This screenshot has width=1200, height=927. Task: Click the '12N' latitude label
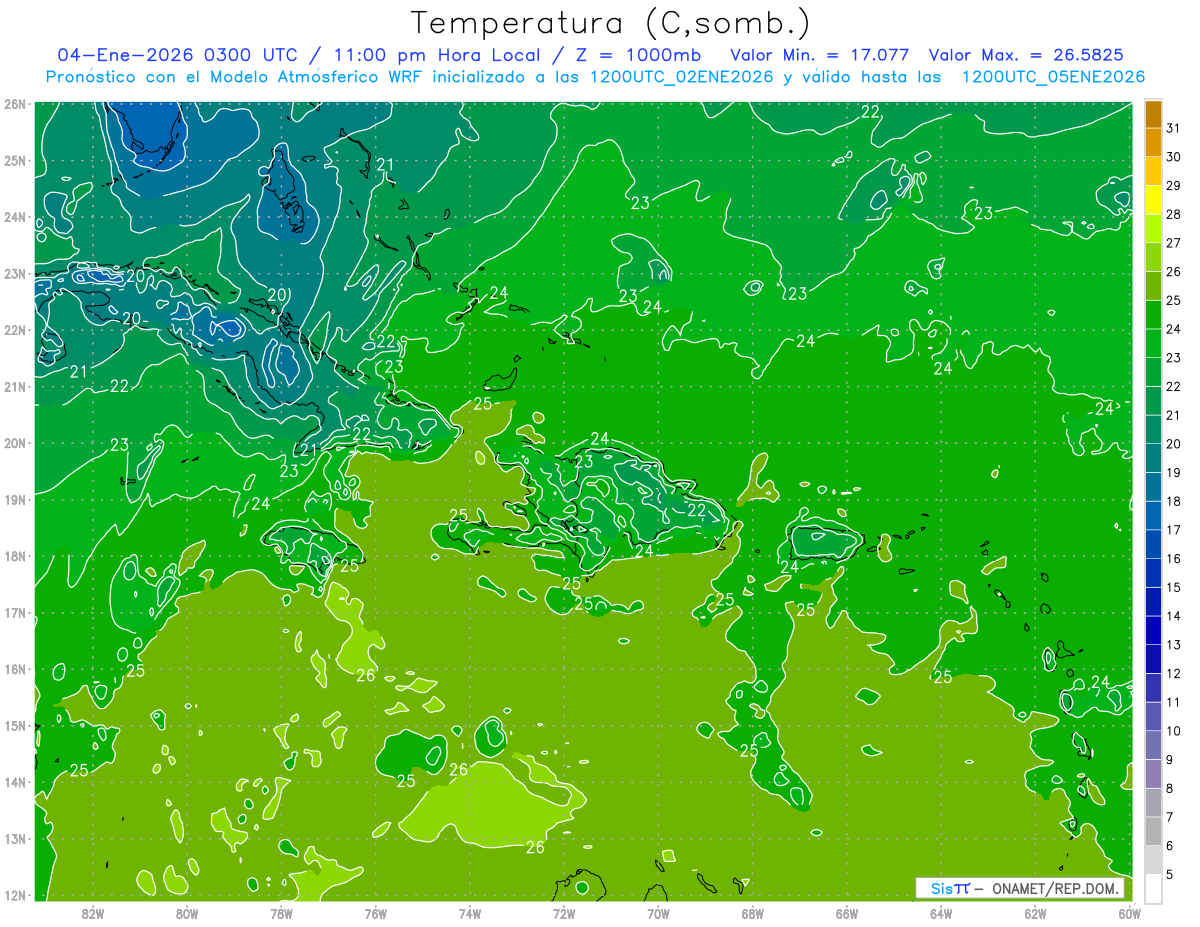click(15, 895)
